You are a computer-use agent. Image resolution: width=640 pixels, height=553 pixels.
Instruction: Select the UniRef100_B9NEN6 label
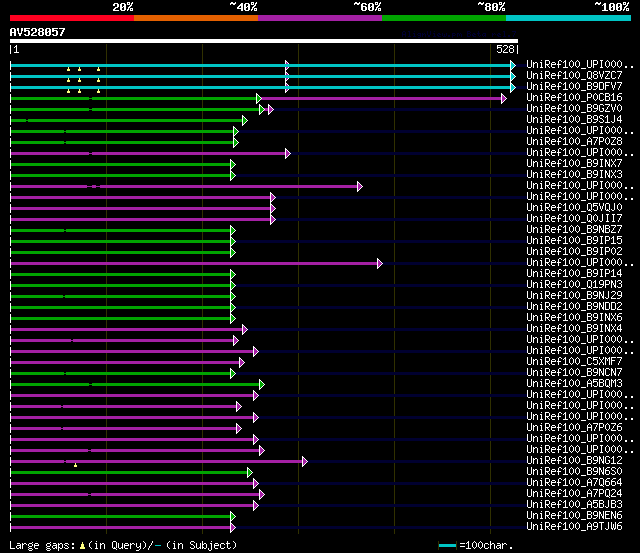[x=574, y=516]
